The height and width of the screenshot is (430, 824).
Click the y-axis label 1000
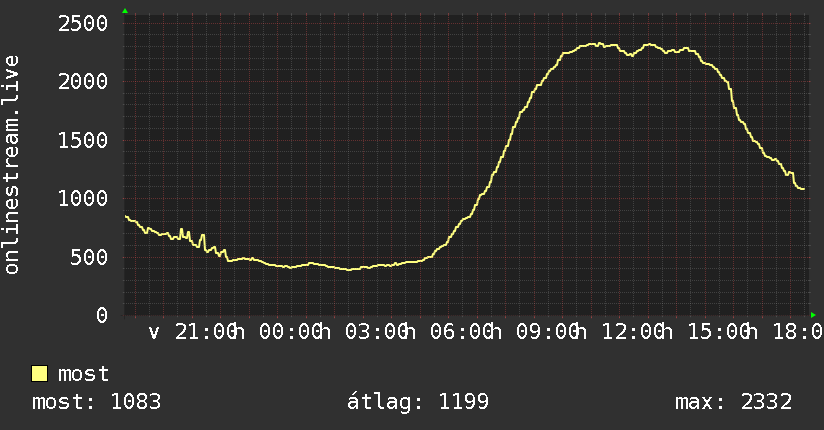click(x=83, y=199)
